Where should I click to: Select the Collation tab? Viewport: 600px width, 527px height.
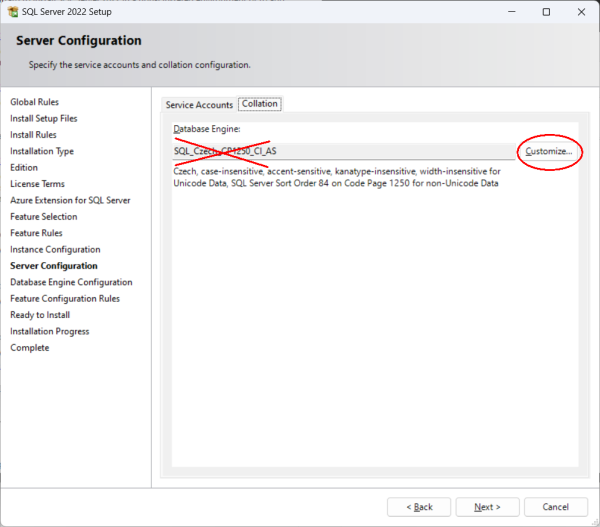click(x=259, y=104)
